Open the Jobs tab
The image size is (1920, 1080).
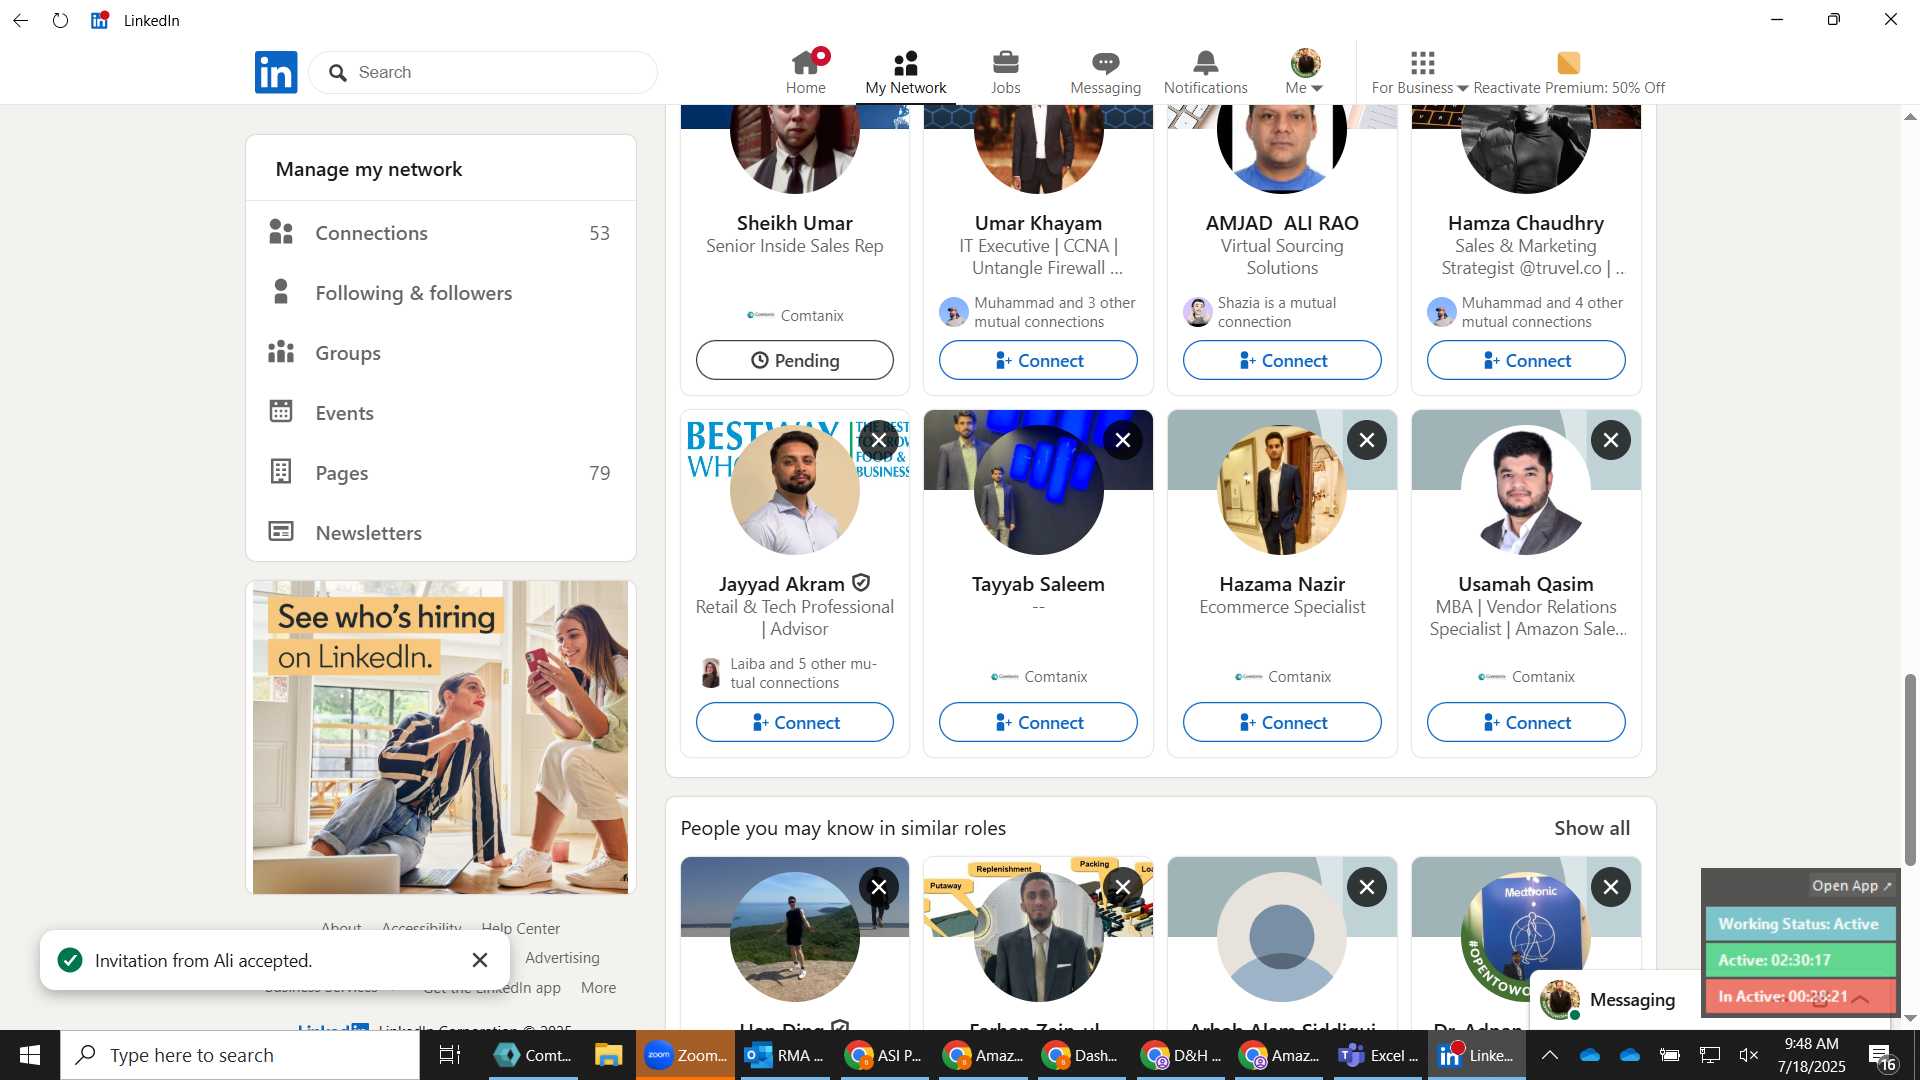pyautogui.click(x=1006, y=72)
